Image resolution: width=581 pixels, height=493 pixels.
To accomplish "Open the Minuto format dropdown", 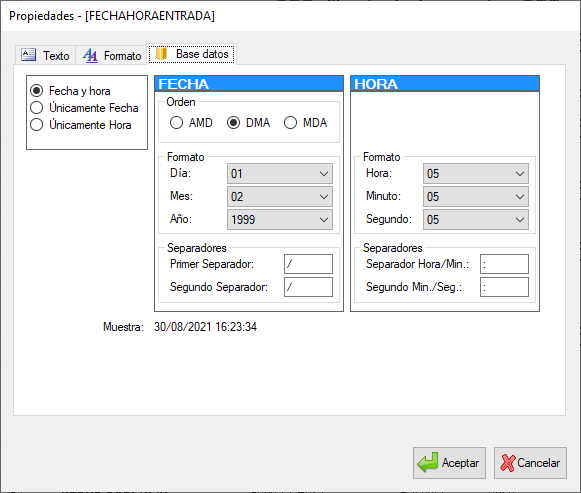I will [x=476, y=197].
